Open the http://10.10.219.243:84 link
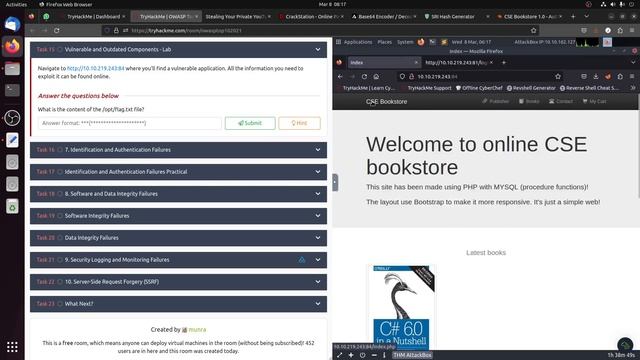The height and width of the screenshot is (360, 640). [x=96, y=69]
